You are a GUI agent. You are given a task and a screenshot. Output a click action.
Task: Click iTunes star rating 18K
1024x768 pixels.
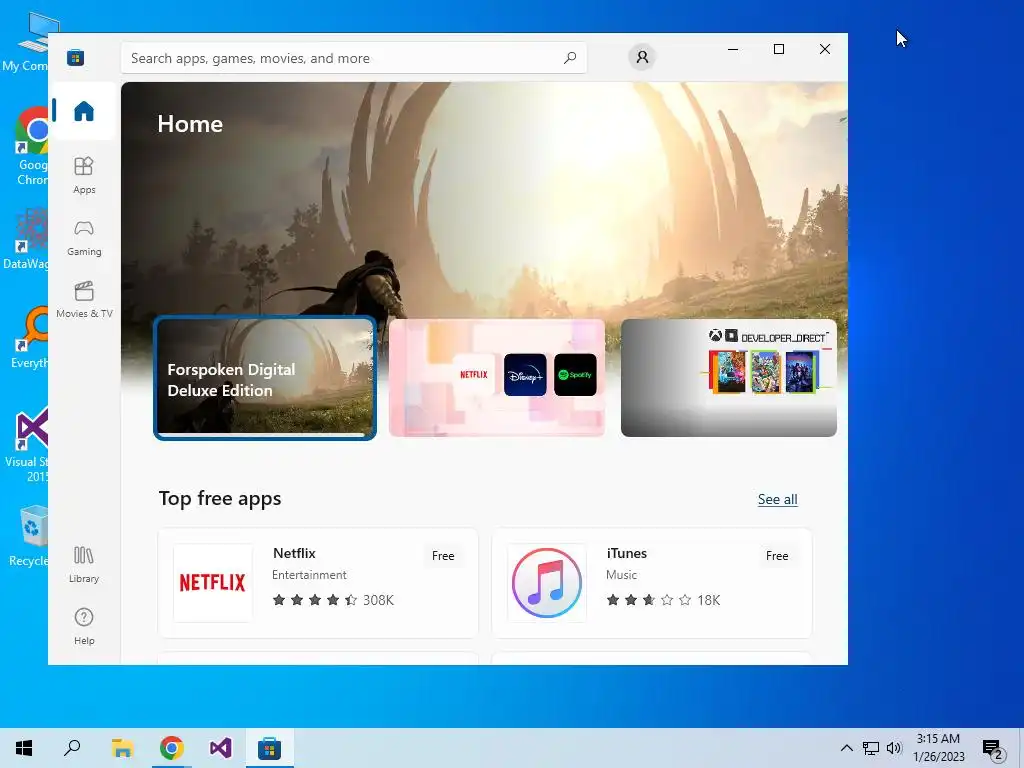[663, 600]
